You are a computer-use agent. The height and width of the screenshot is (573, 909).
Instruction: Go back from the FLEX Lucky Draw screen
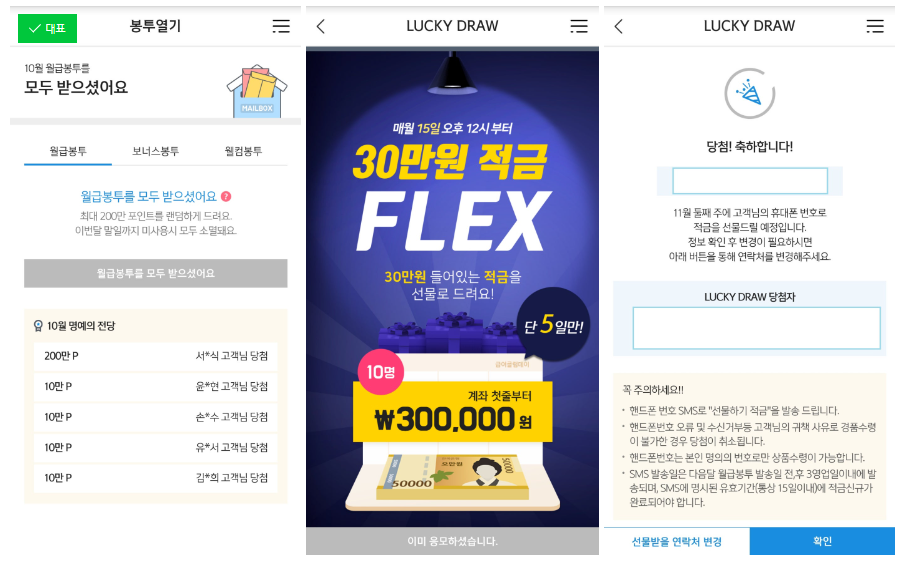[321, 26]
